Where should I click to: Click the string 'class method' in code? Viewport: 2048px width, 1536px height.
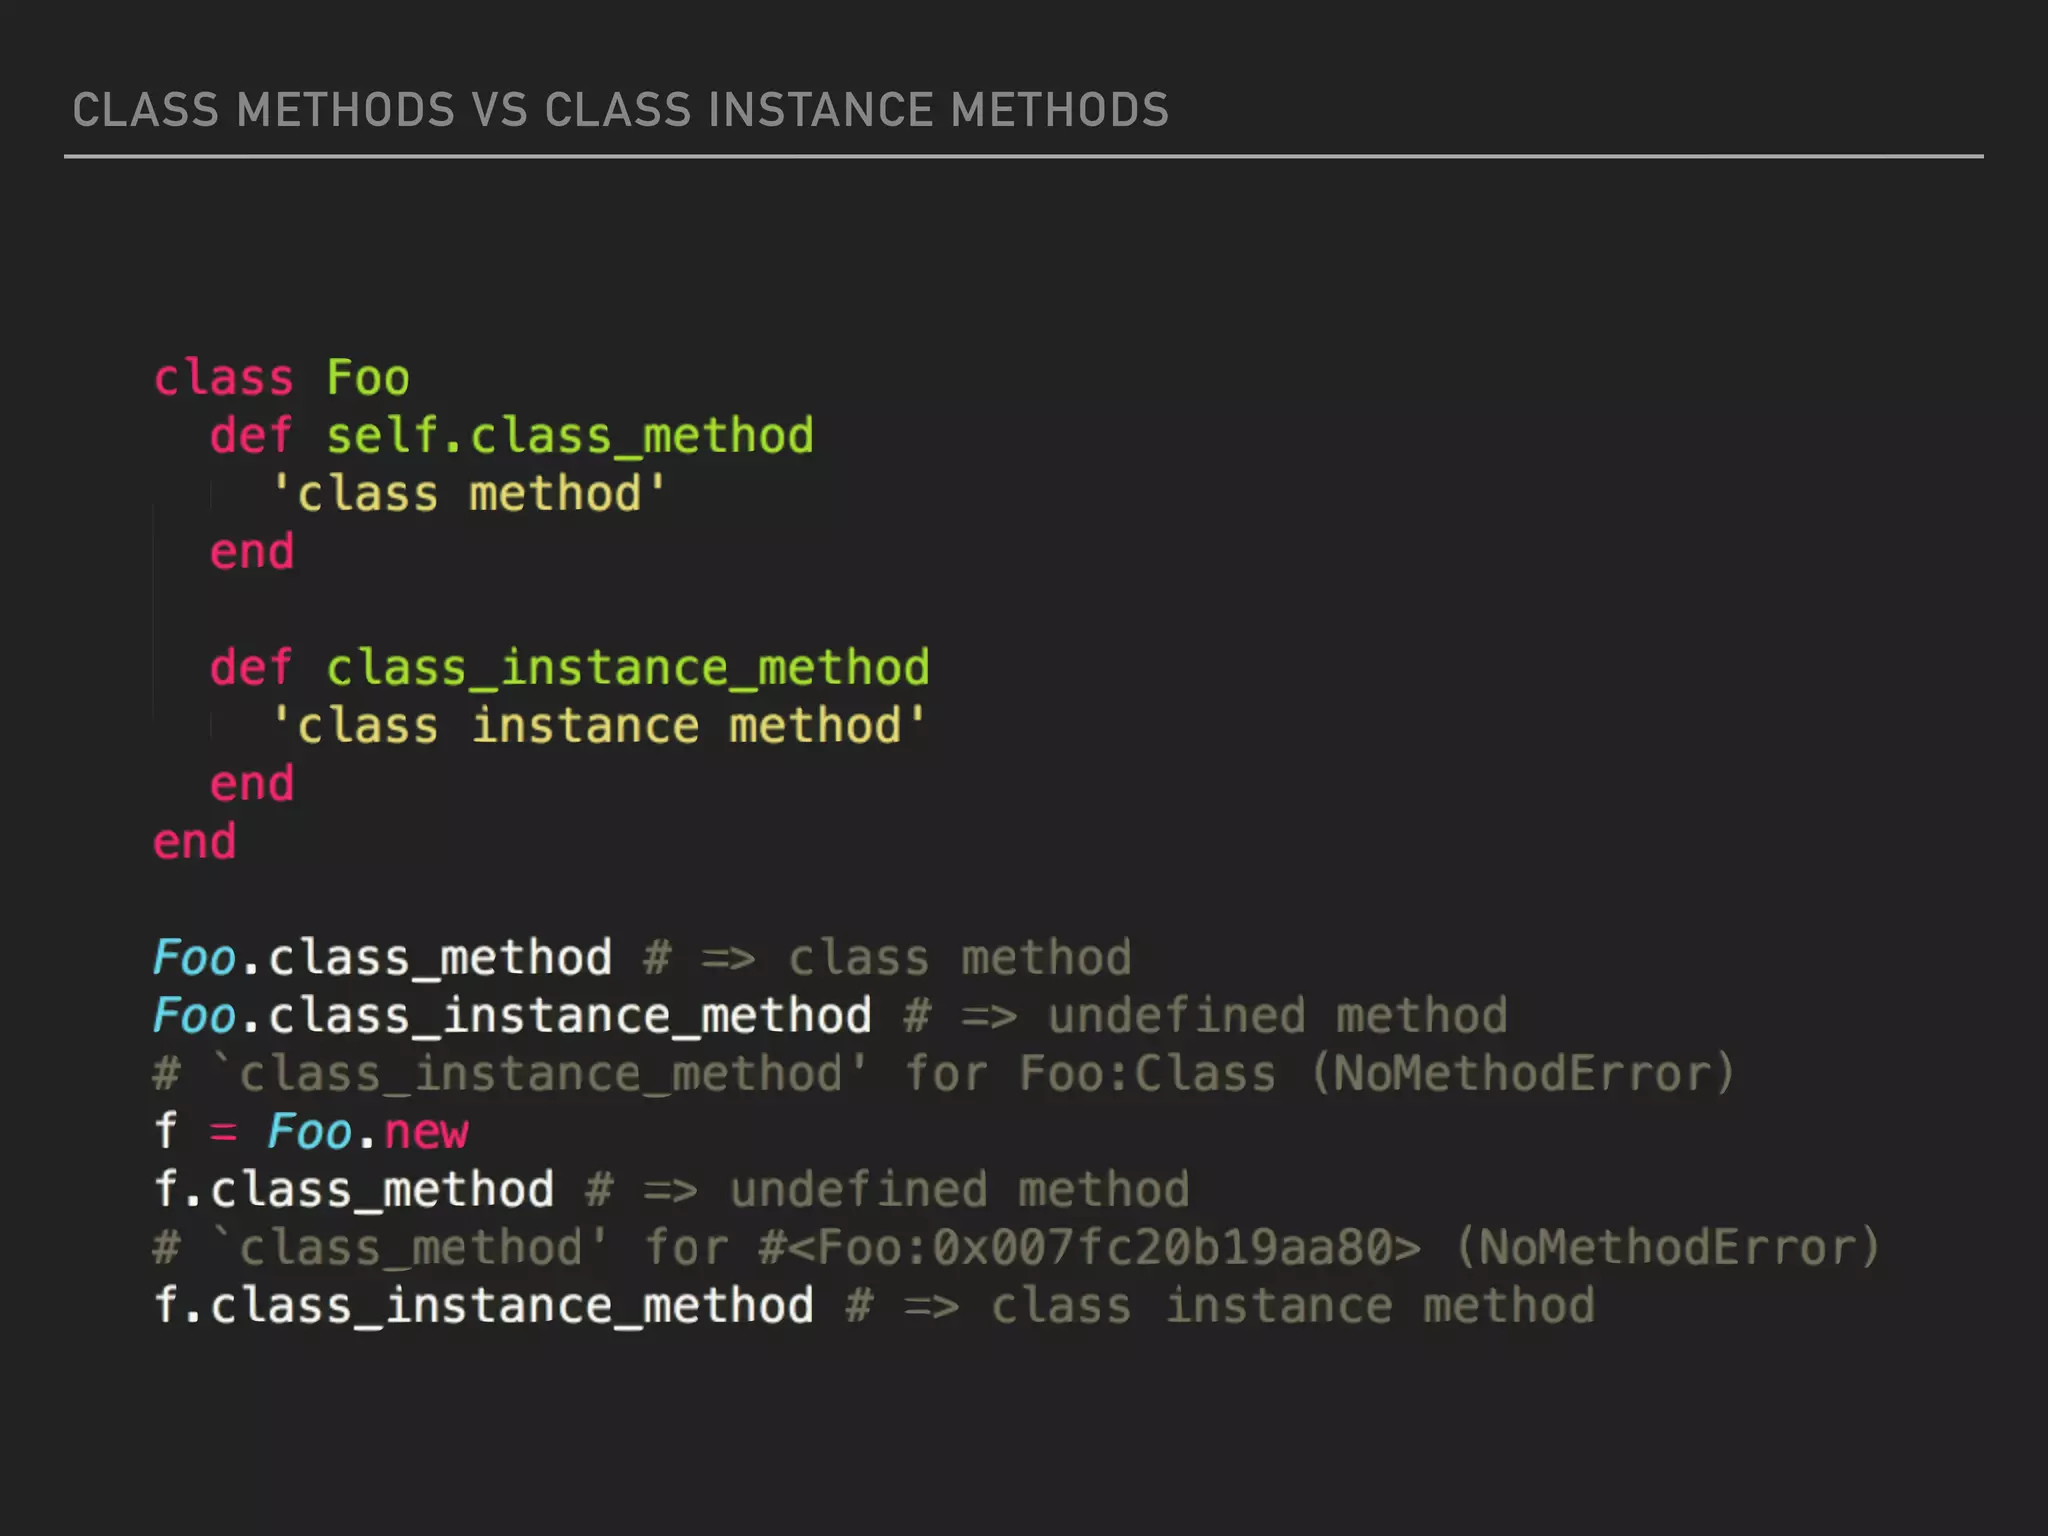coord(468,494)
